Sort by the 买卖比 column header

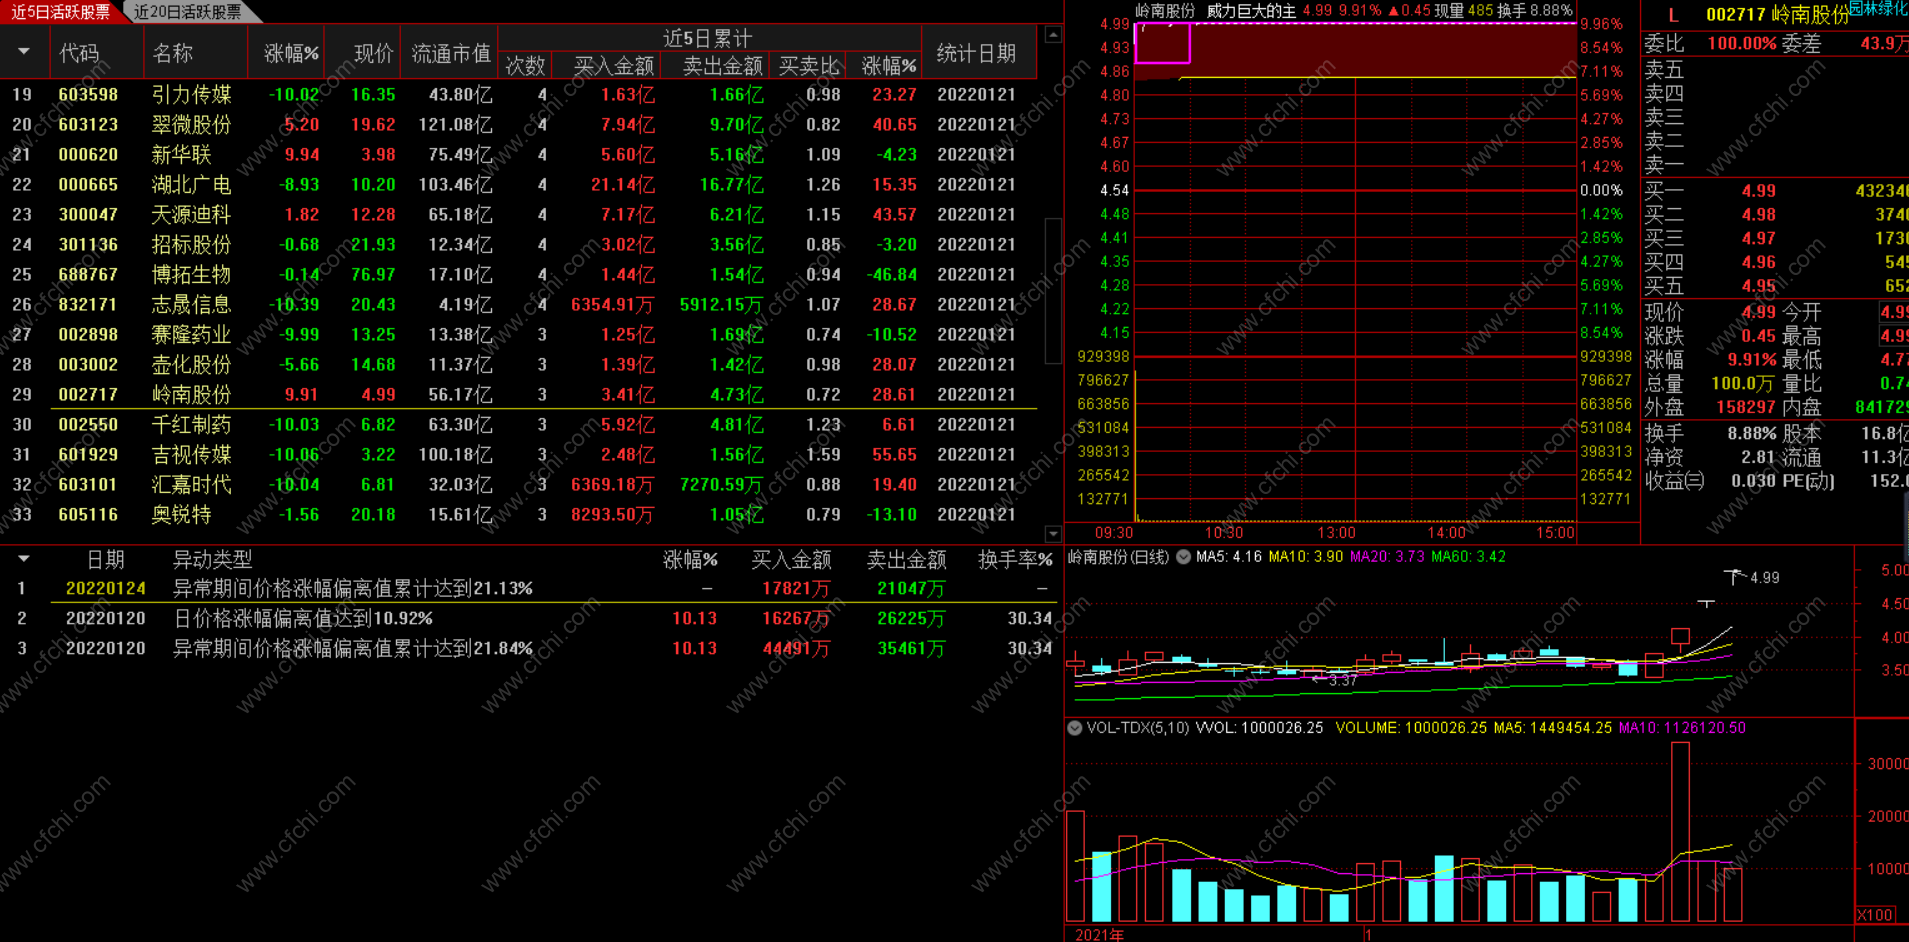(x=808, y=66)
